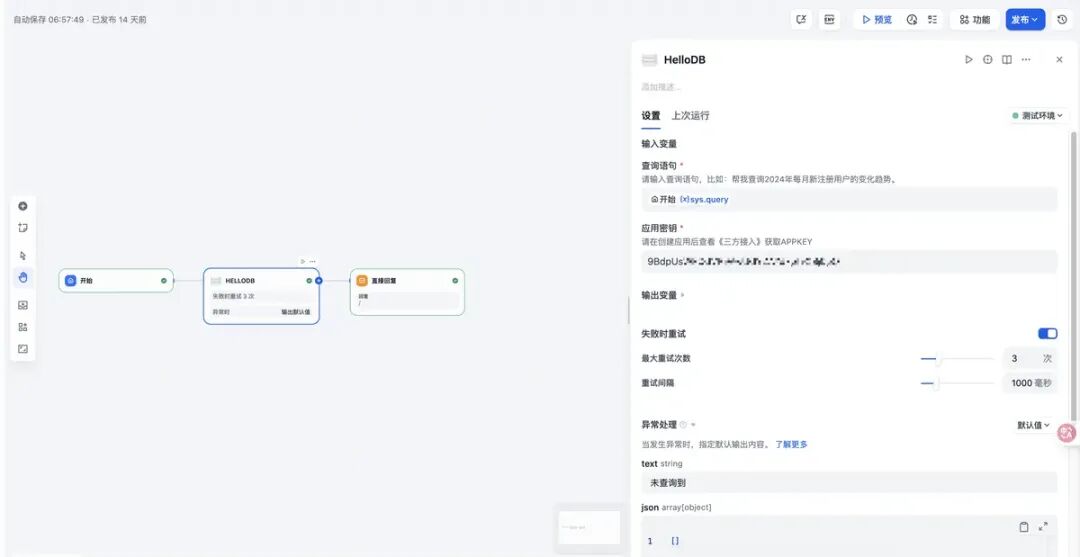
Task: Switch to hand pan mode in canvas toolbar
Action: coord(23,277)
